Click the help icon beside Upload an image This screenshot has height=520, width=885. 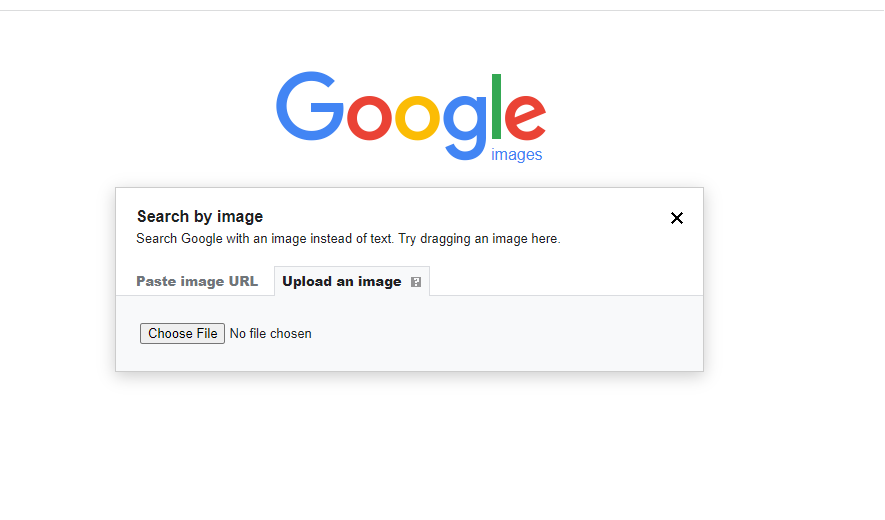point(416,282)
